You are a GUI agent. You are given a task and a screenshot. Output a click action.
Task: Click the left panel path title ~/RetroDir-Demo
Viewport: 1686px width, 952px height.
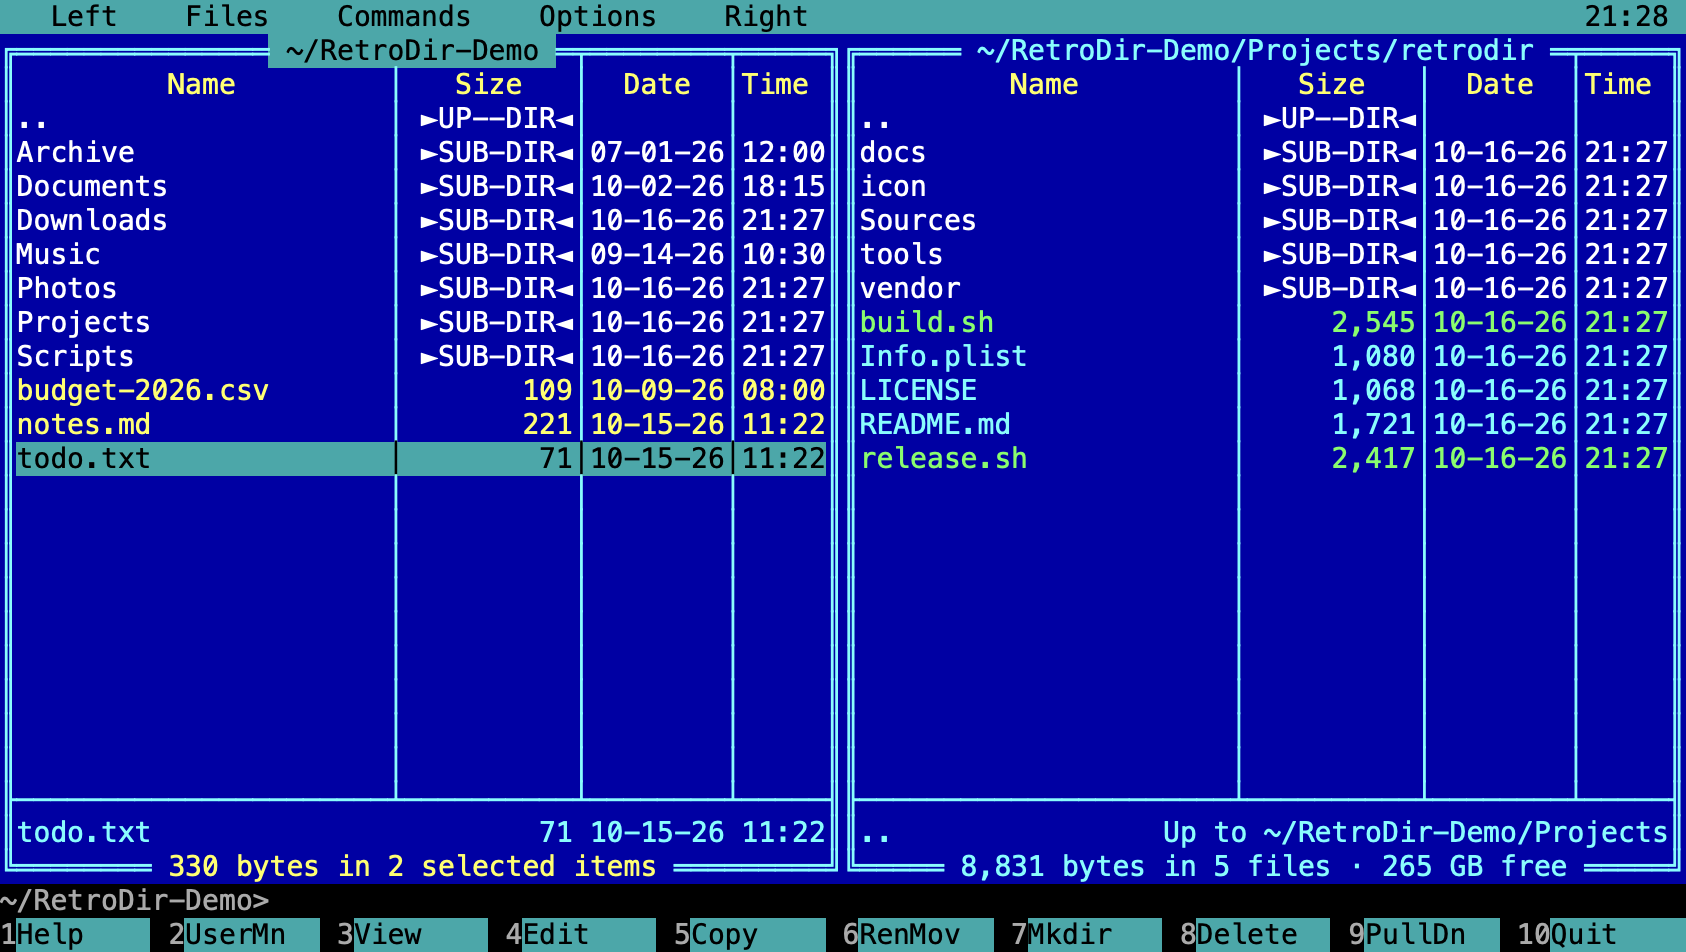click(x=412, y=50)
